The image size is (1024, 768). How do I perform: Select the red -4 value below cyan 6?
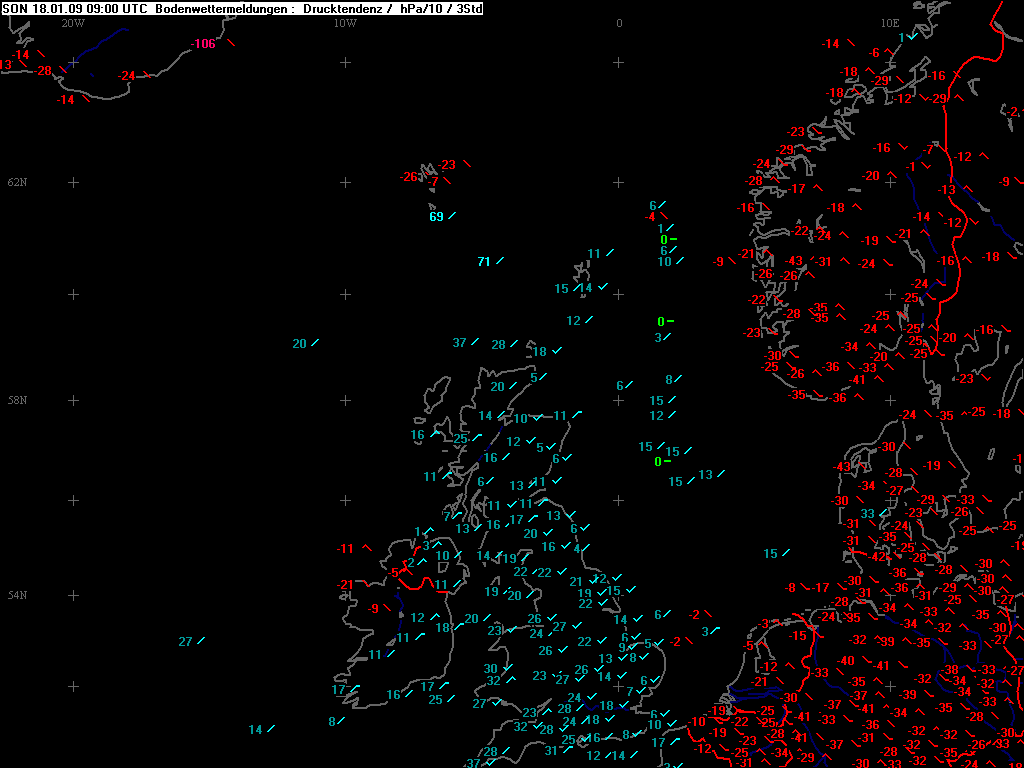point(650,217)
